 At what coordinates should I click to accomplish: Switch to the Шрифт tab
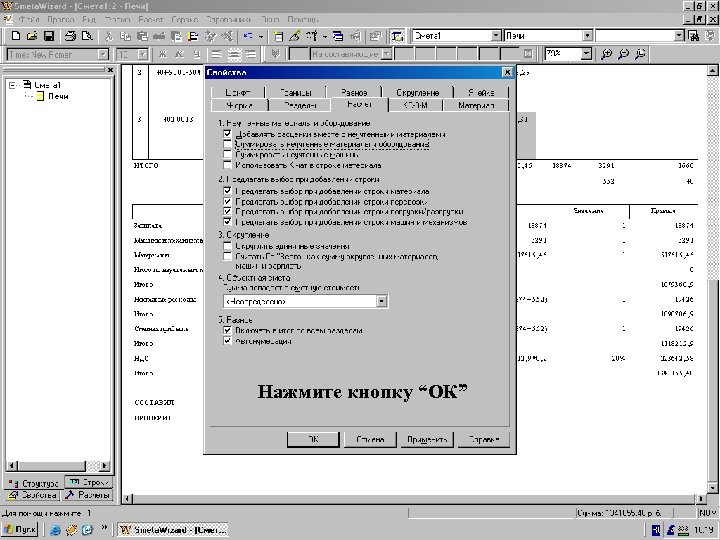tap(238, 92)
